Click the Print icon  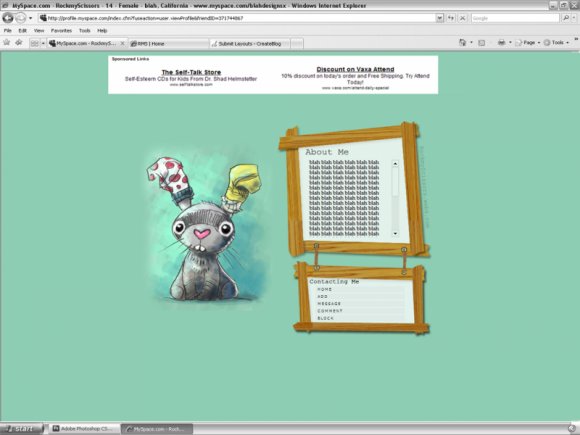coord(501,43)
